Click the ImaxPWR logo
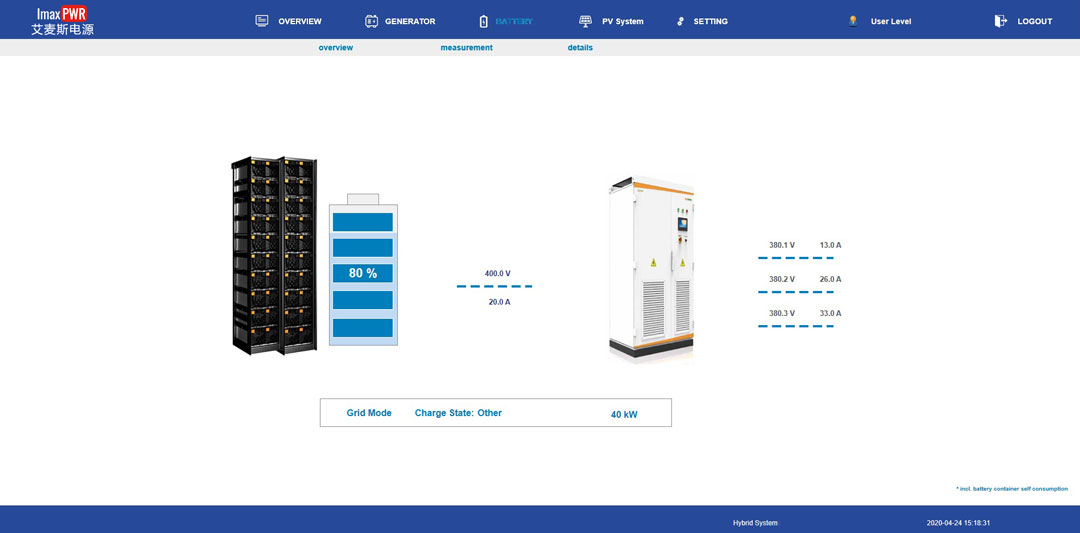Screen dimensions: 1080x533 [x=62, y=21]
